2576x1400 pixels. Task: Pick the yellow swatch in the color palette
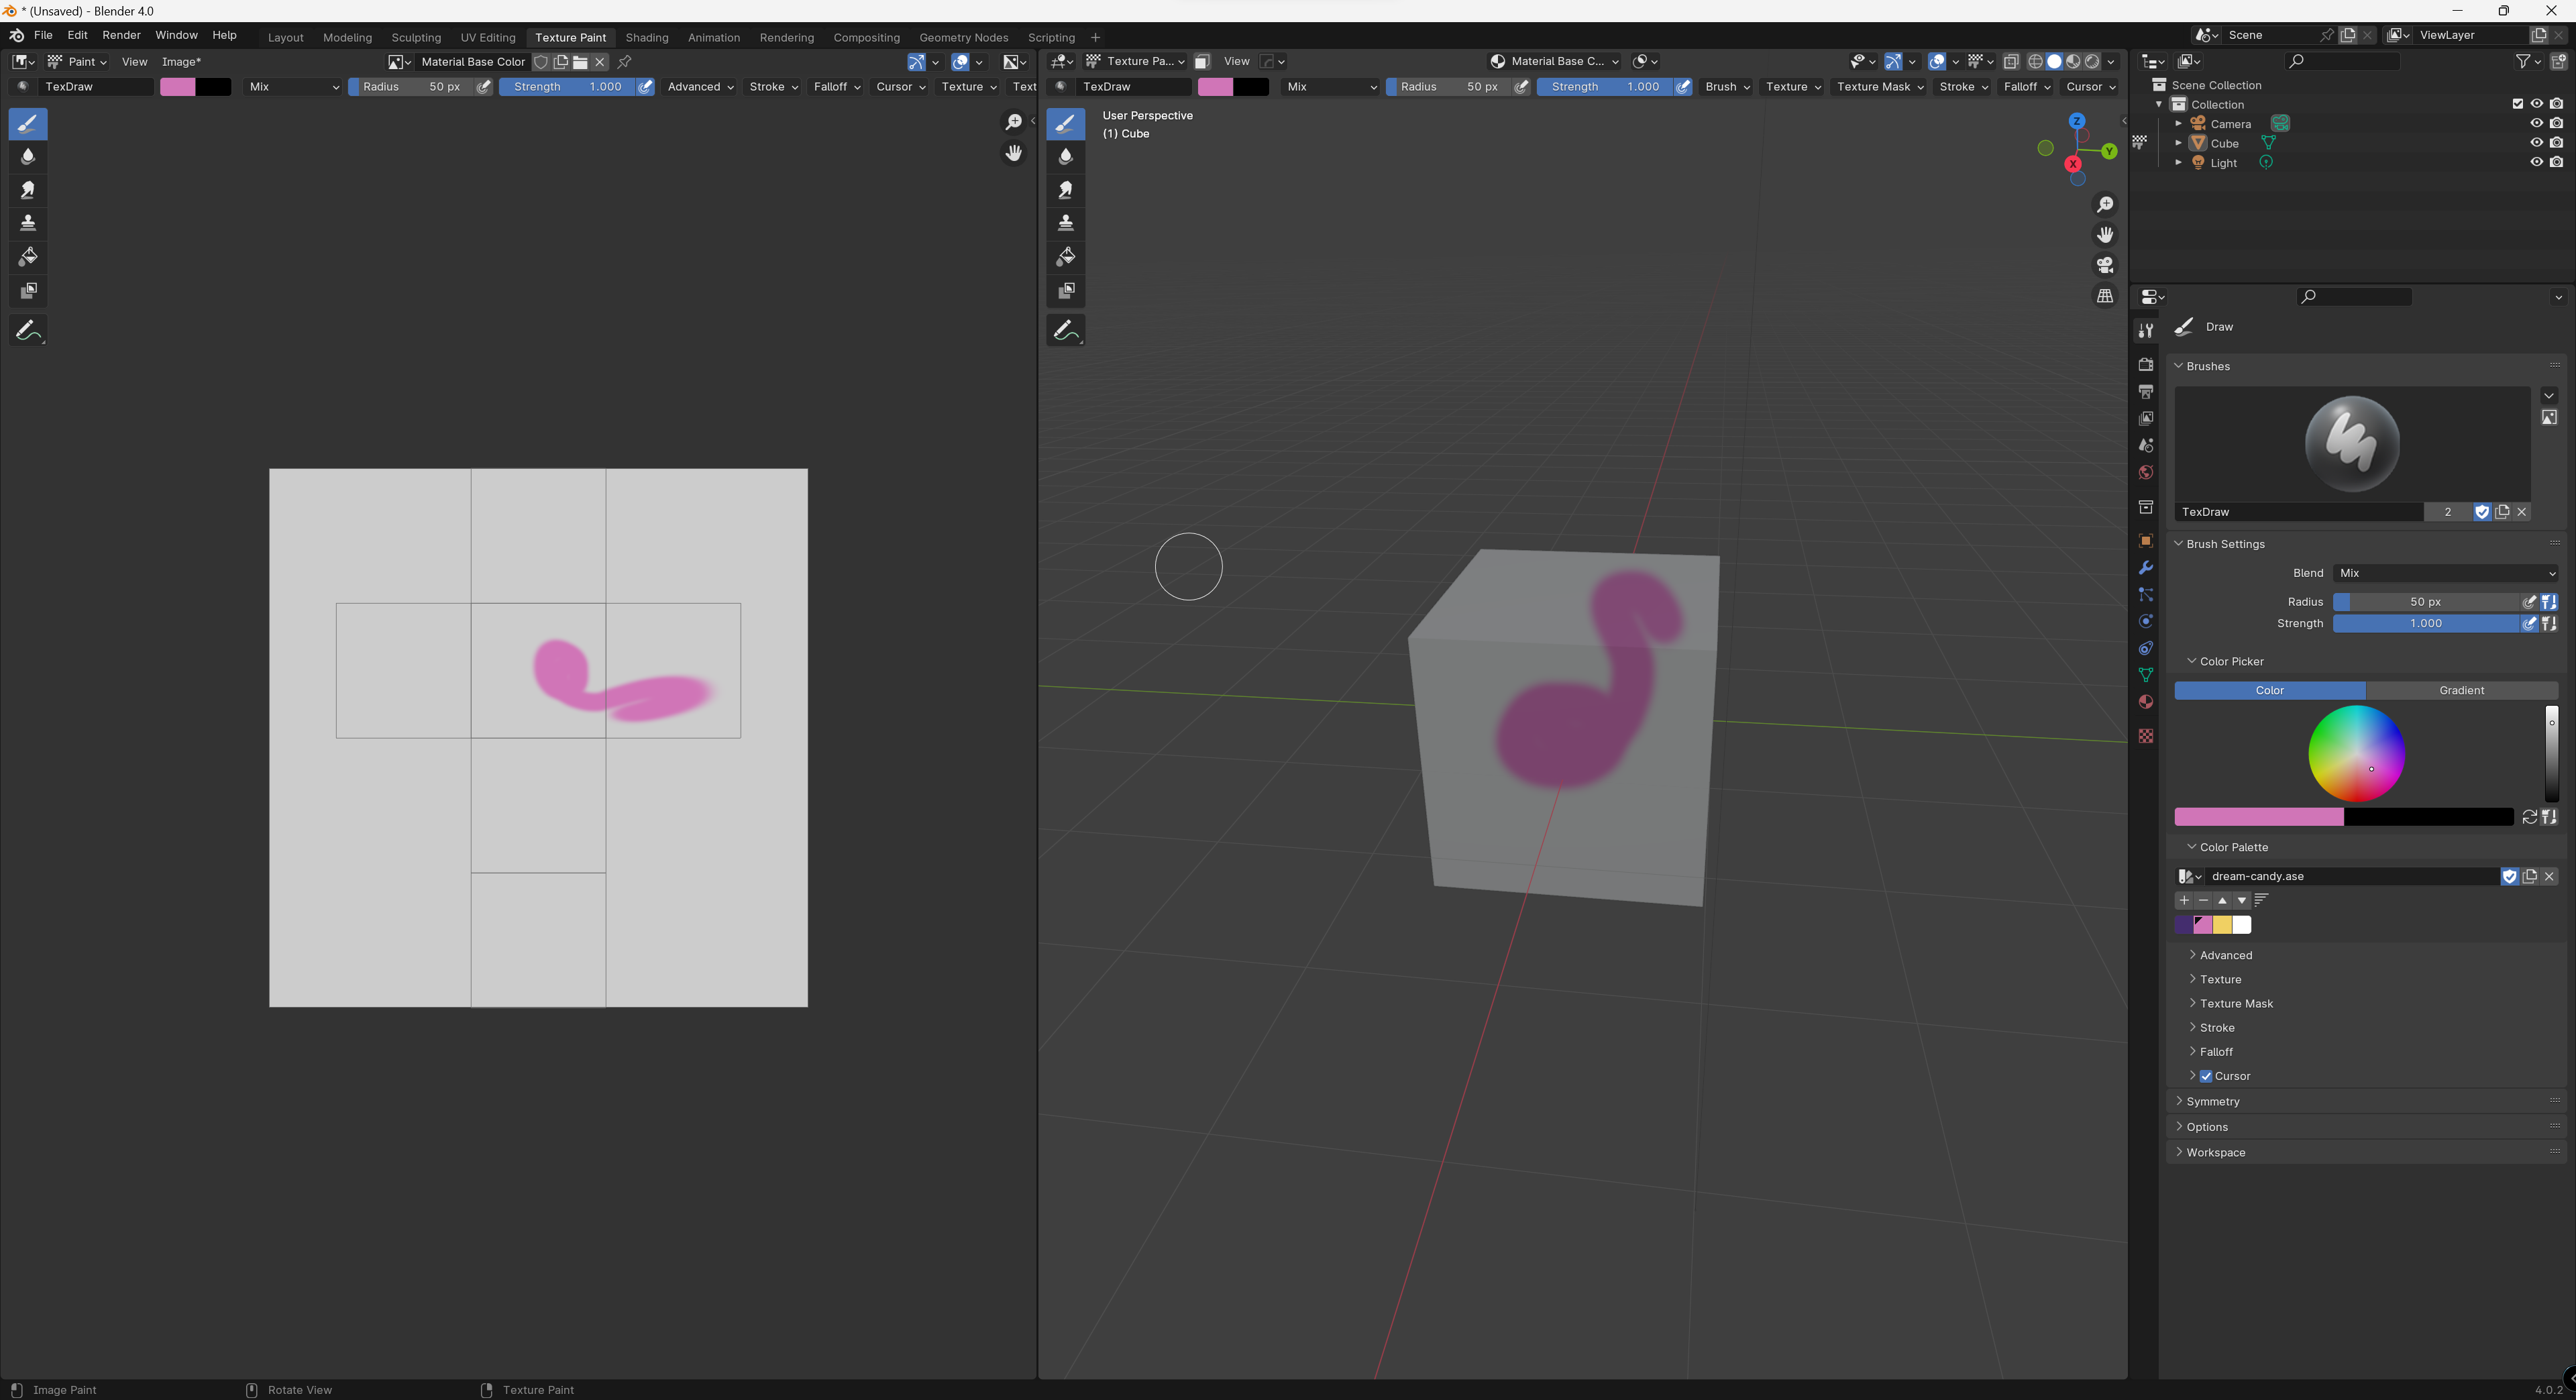2222,925
